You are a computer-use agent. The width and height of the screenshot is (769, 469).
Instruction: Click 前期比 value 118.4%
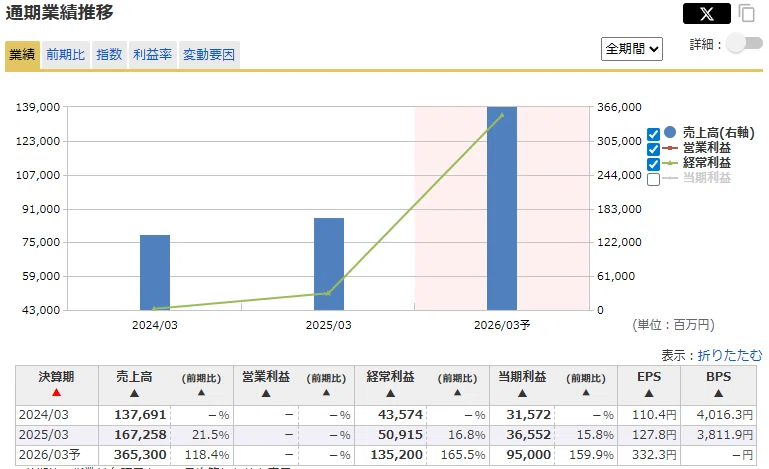[207, 455]
